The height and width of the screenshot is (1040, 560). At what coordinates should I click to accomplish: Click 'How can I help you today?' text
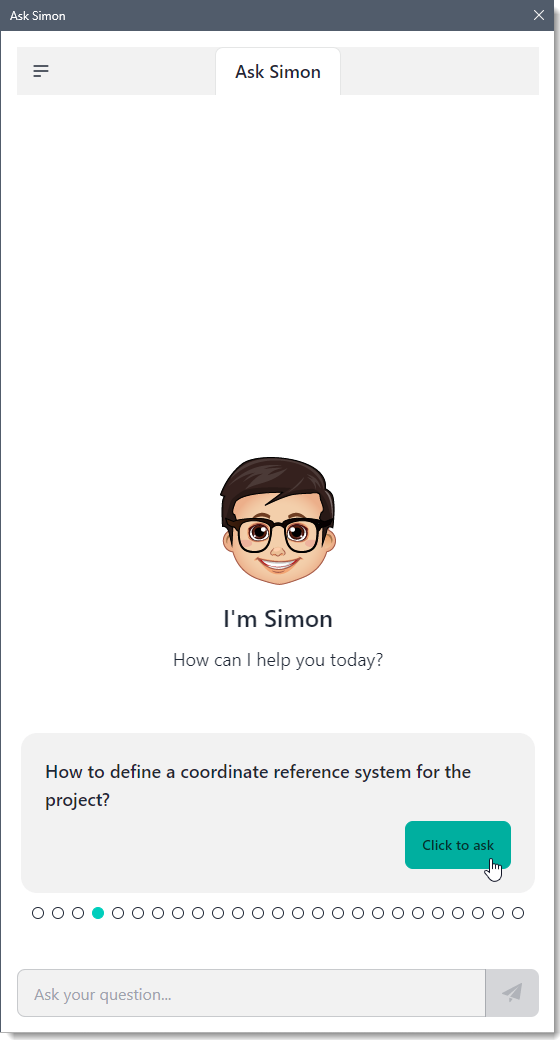[278, 660]
